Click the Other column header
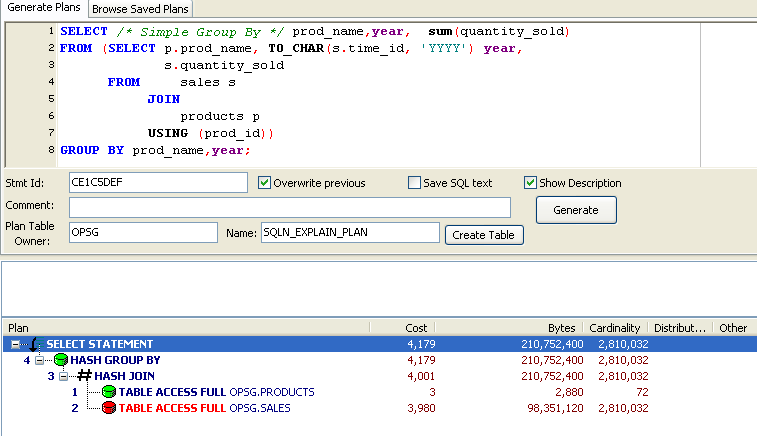The width and height of the screenshot is (757, 436). (733, 328)
